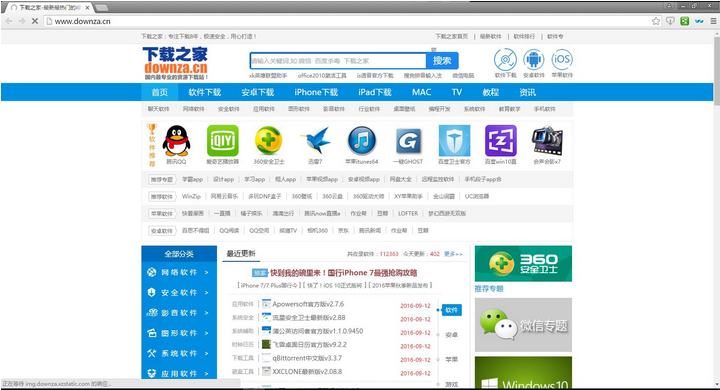The height and width of the screenshot is (390, 720).
Task: Switch to the 苹果 tab in recent updates
Action: pos(451,359)
